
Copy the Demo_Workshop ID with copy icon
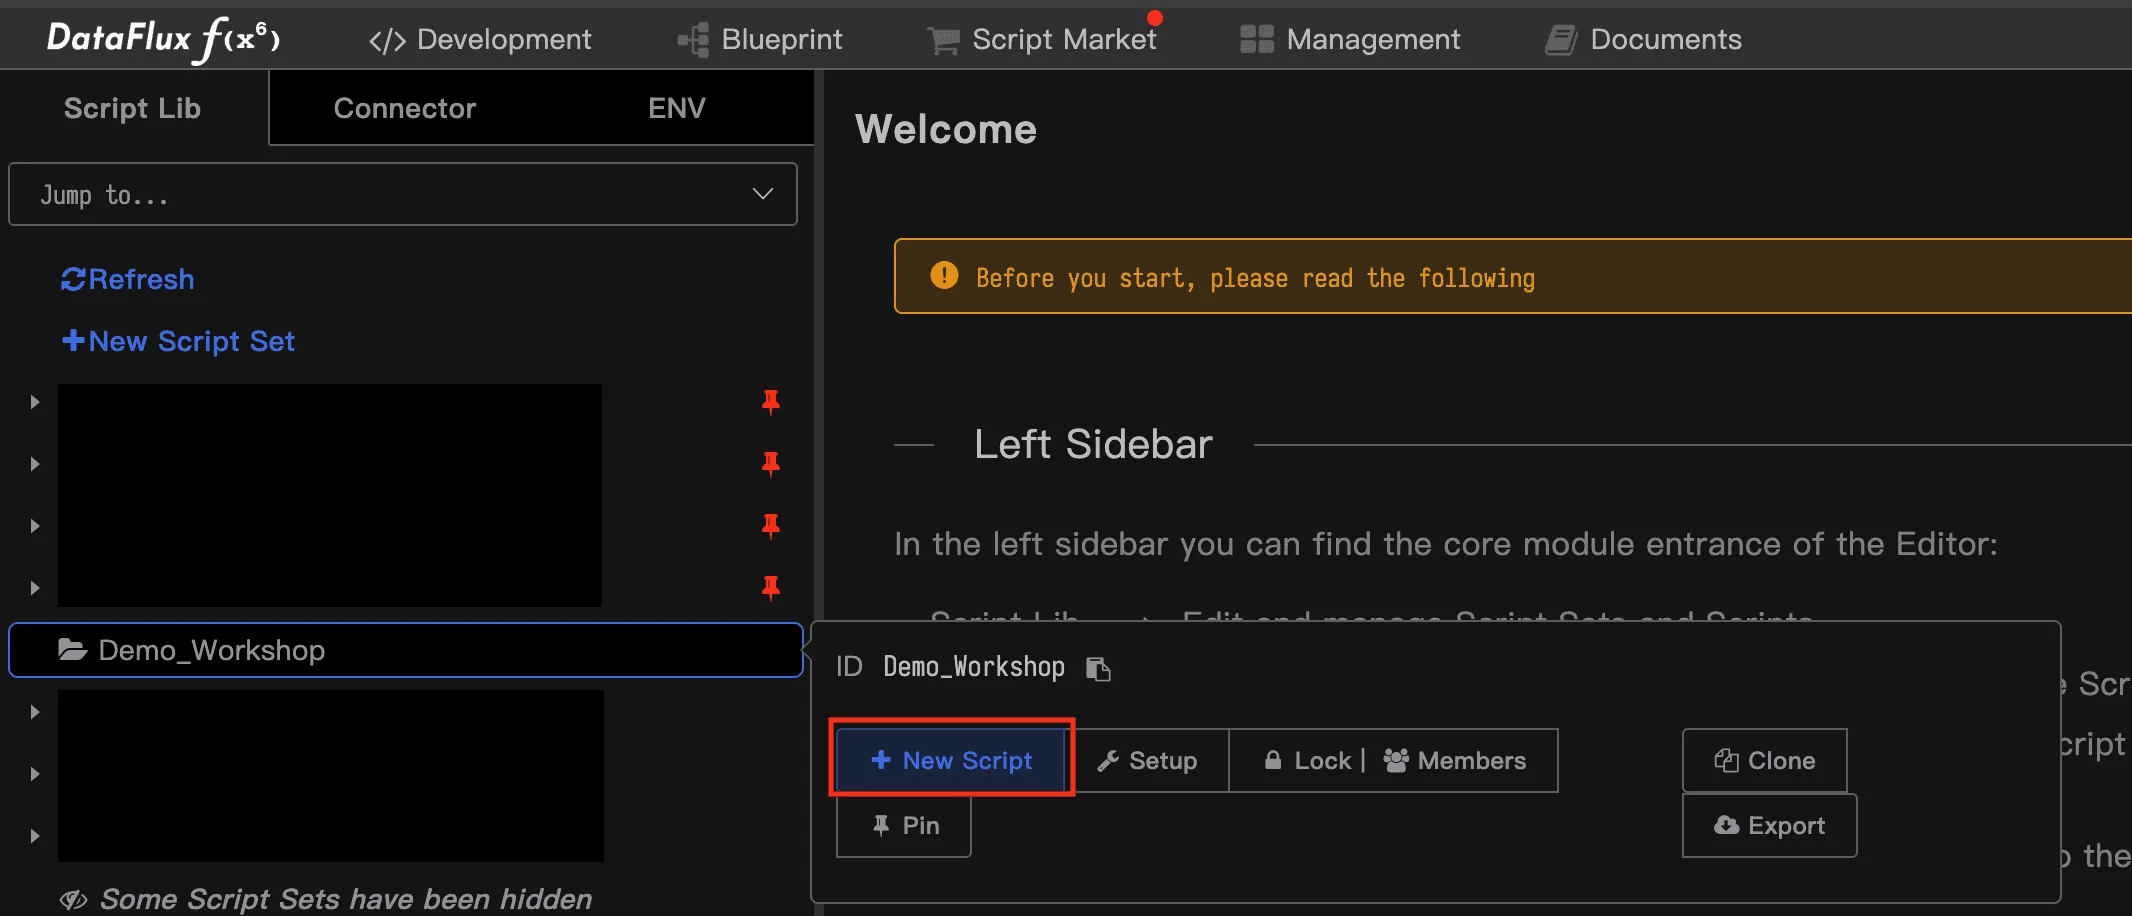coord(1098,668)
